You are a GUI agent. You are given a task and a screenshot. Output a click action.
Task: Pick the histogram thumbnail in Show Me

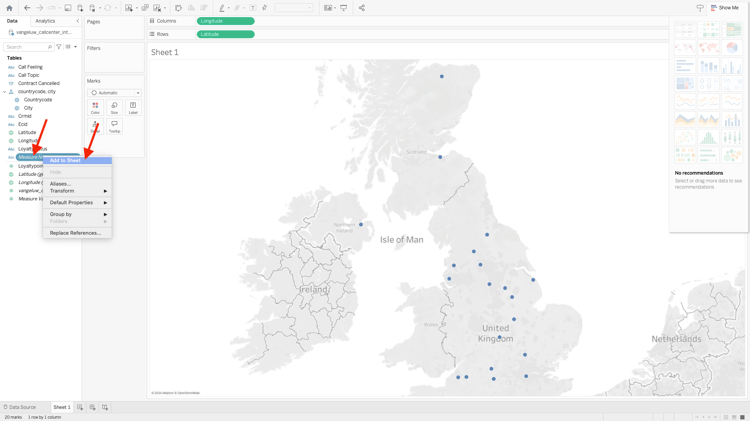(708, 138)
